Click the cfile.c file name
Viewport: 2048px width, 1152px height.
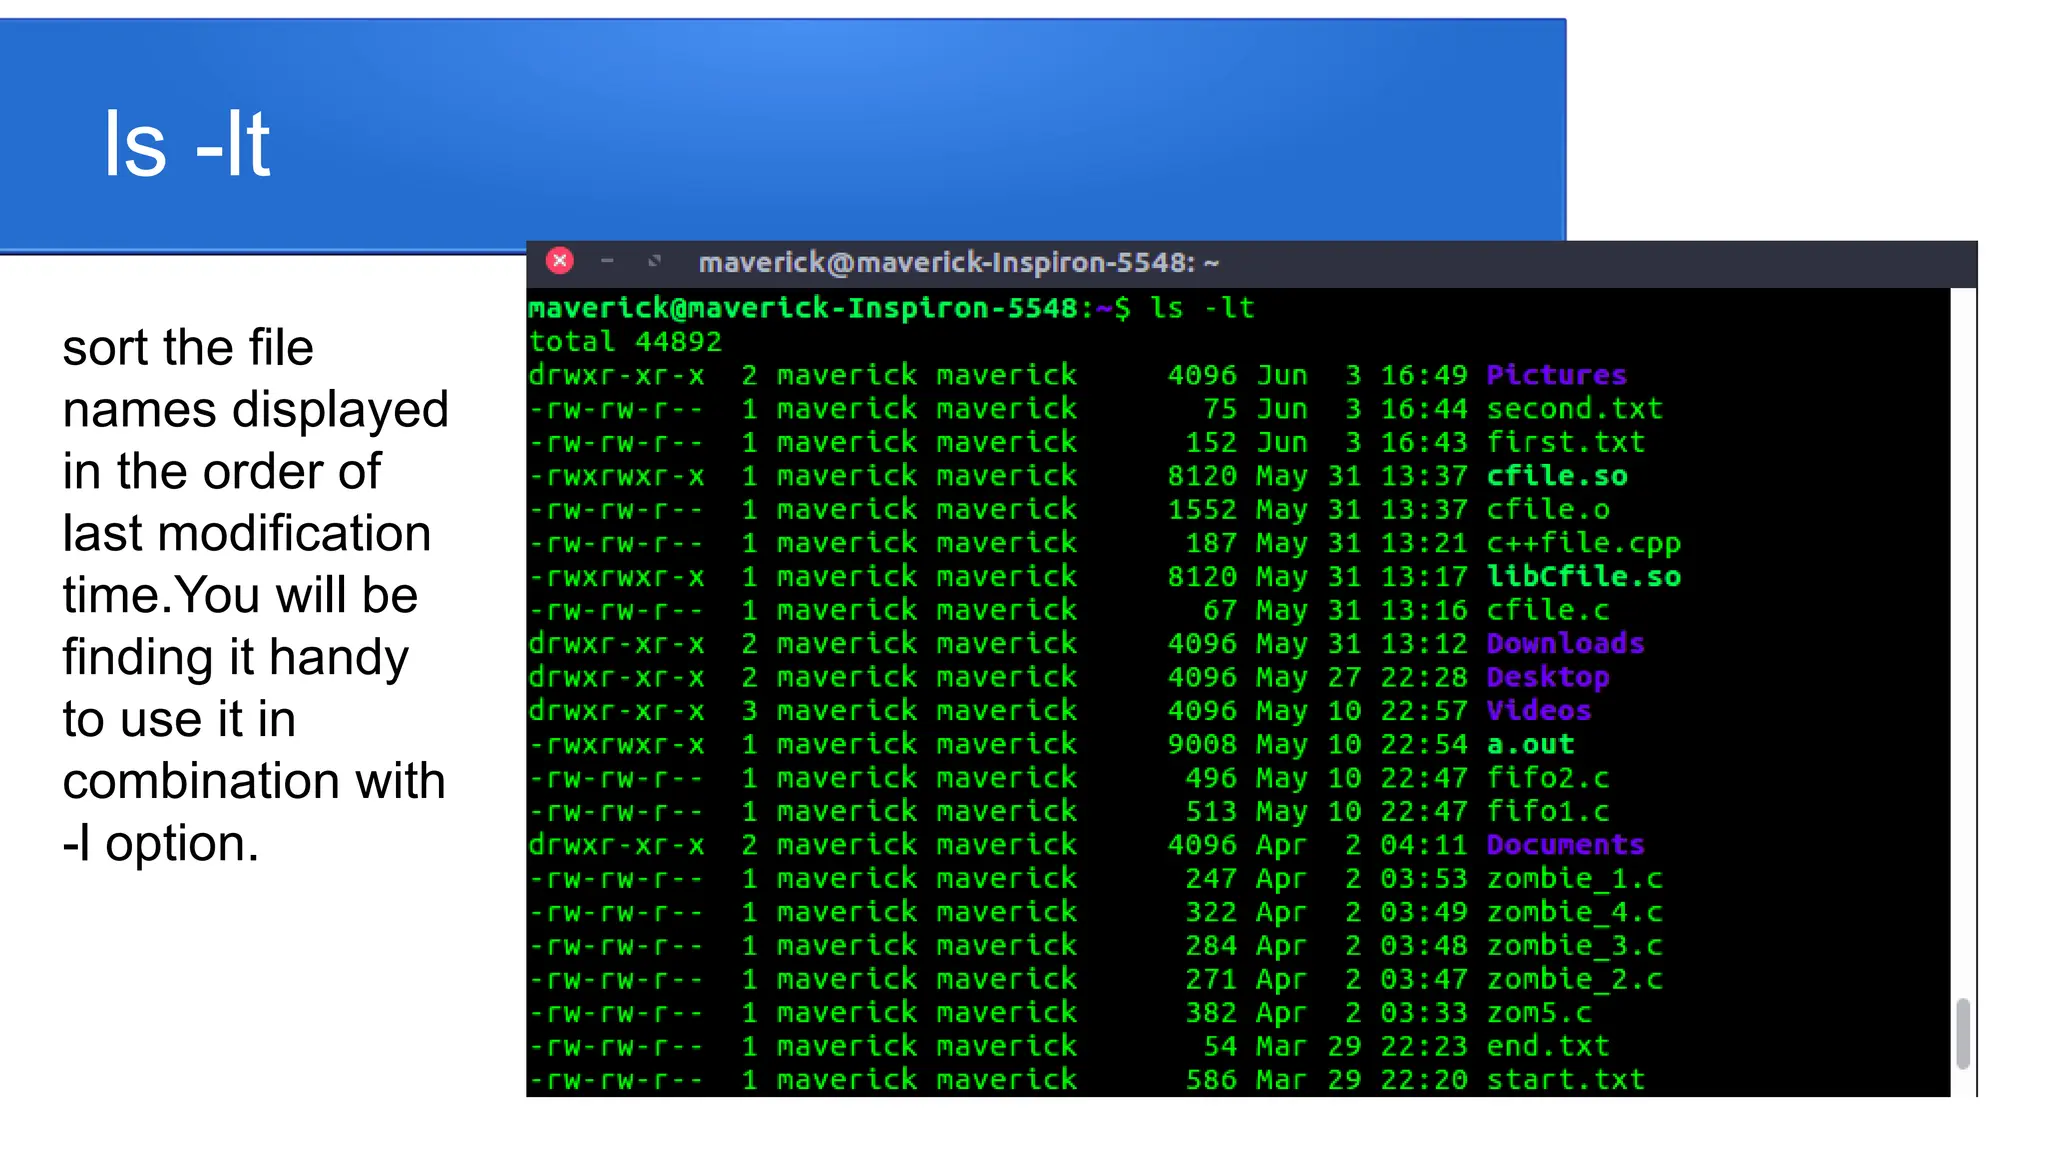[x=1548, y=610]
